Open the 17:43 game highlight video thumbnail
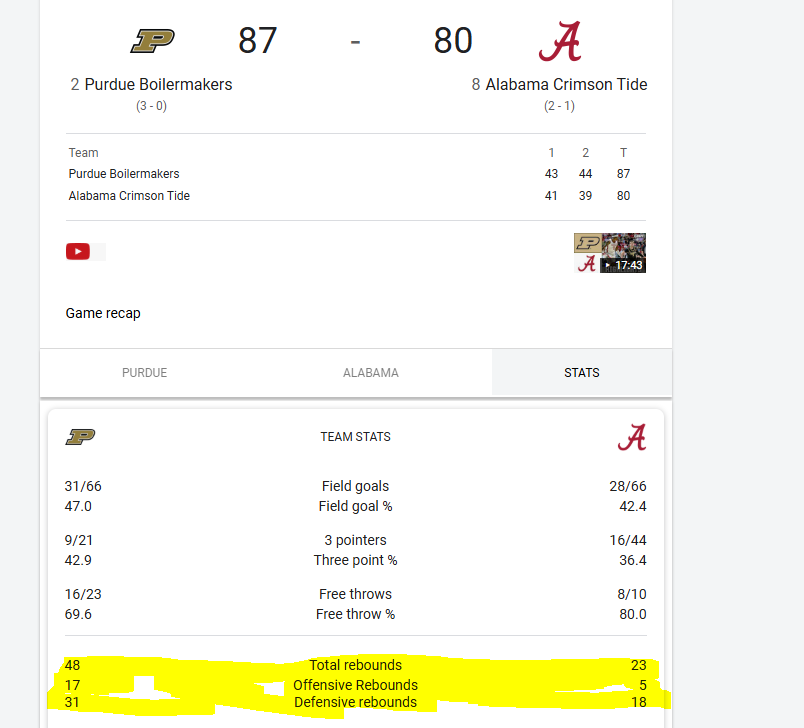Image resolution: width=804 pixels, height=728 pixels. click(x=610, y=253)
